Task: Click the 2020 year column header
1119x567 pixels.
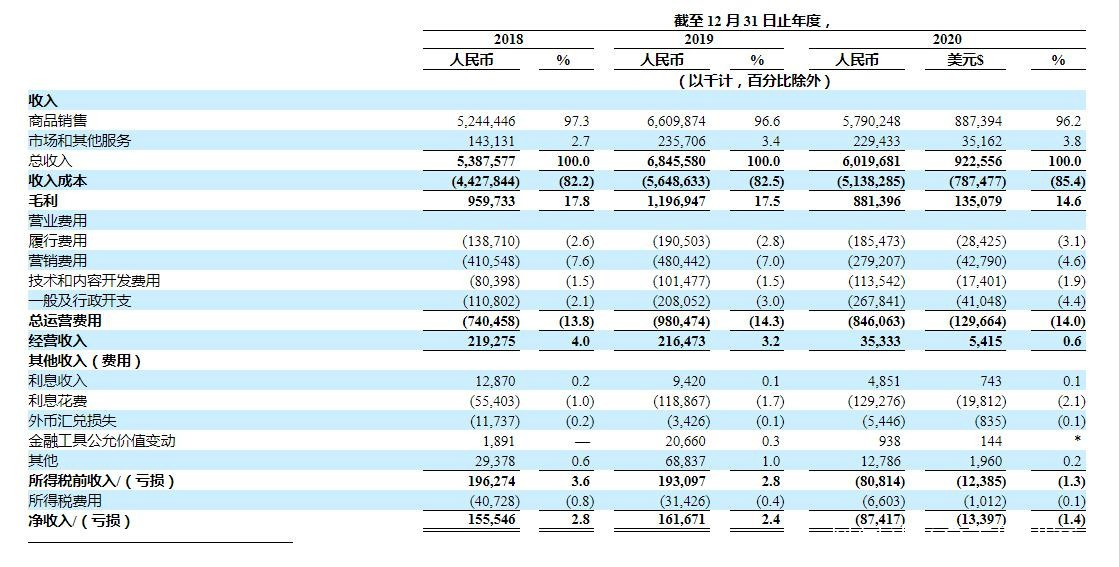Action: click(947, 39)
